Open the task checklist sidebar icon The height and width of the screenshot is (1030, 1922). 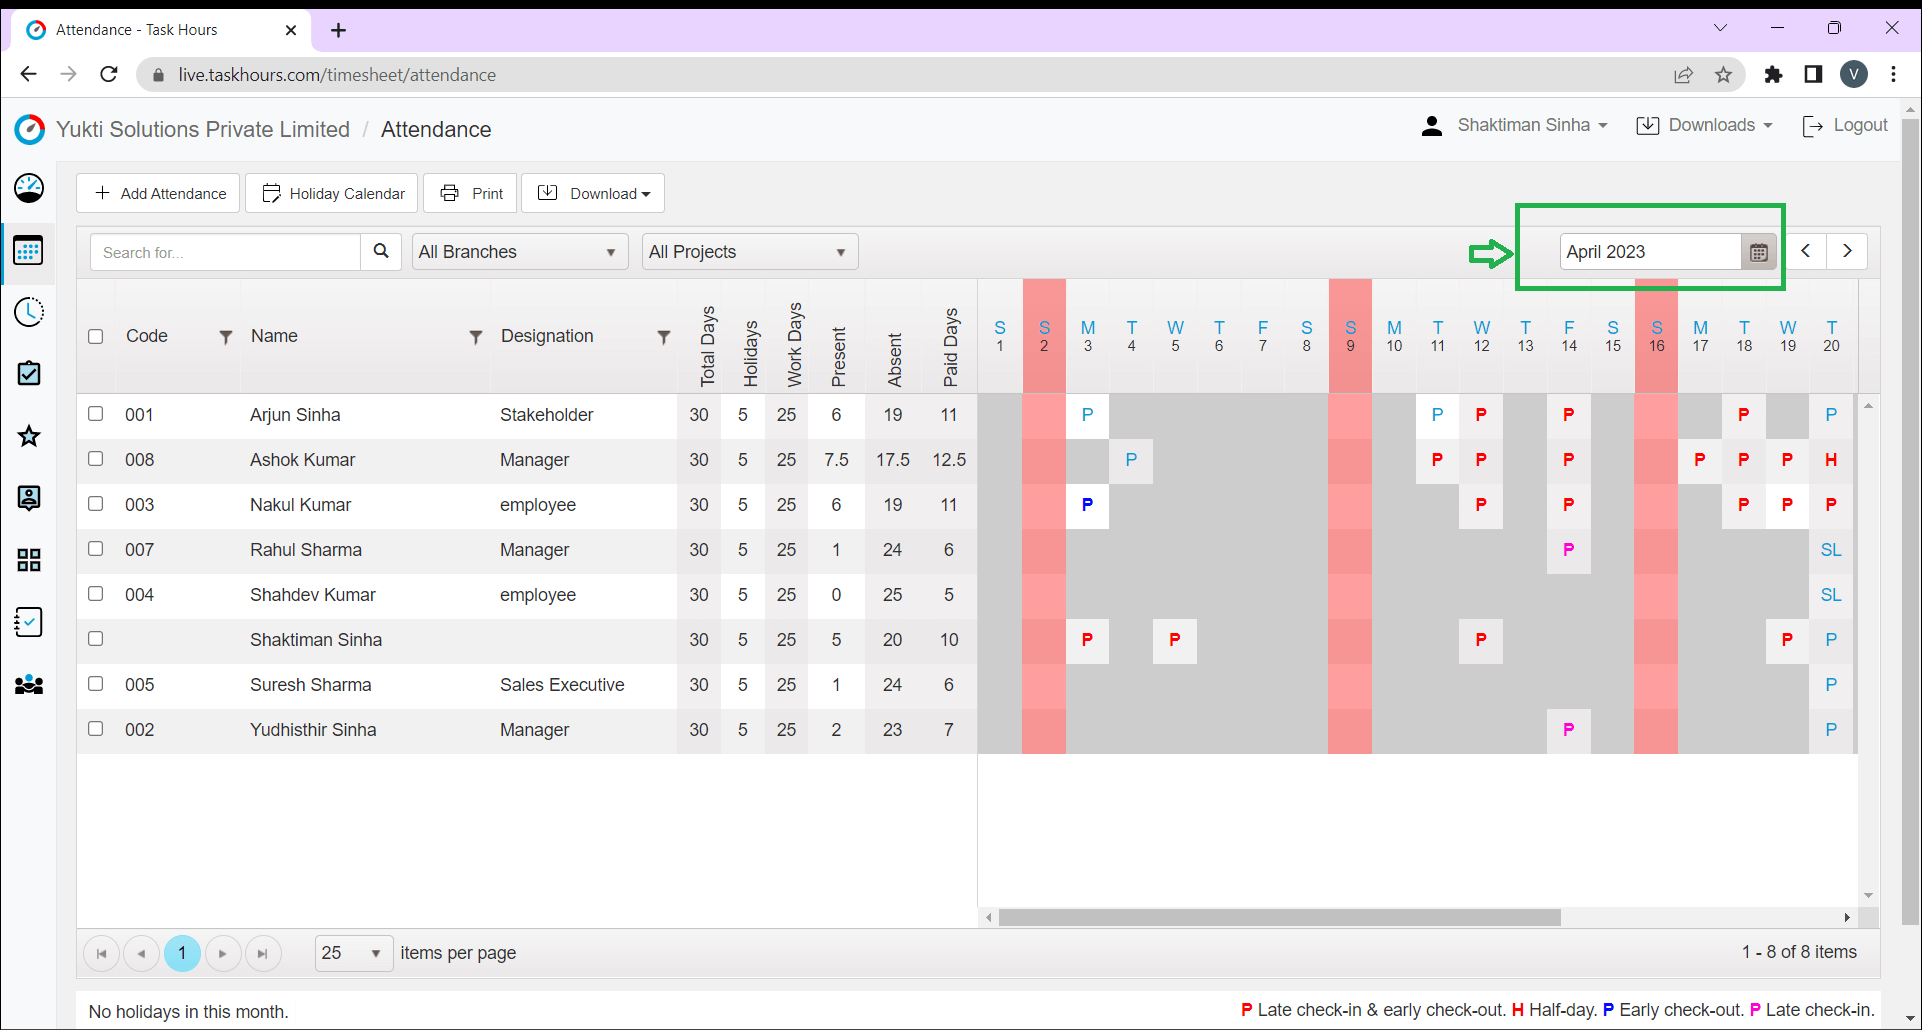pyautogui.click(x=29, y=622)
